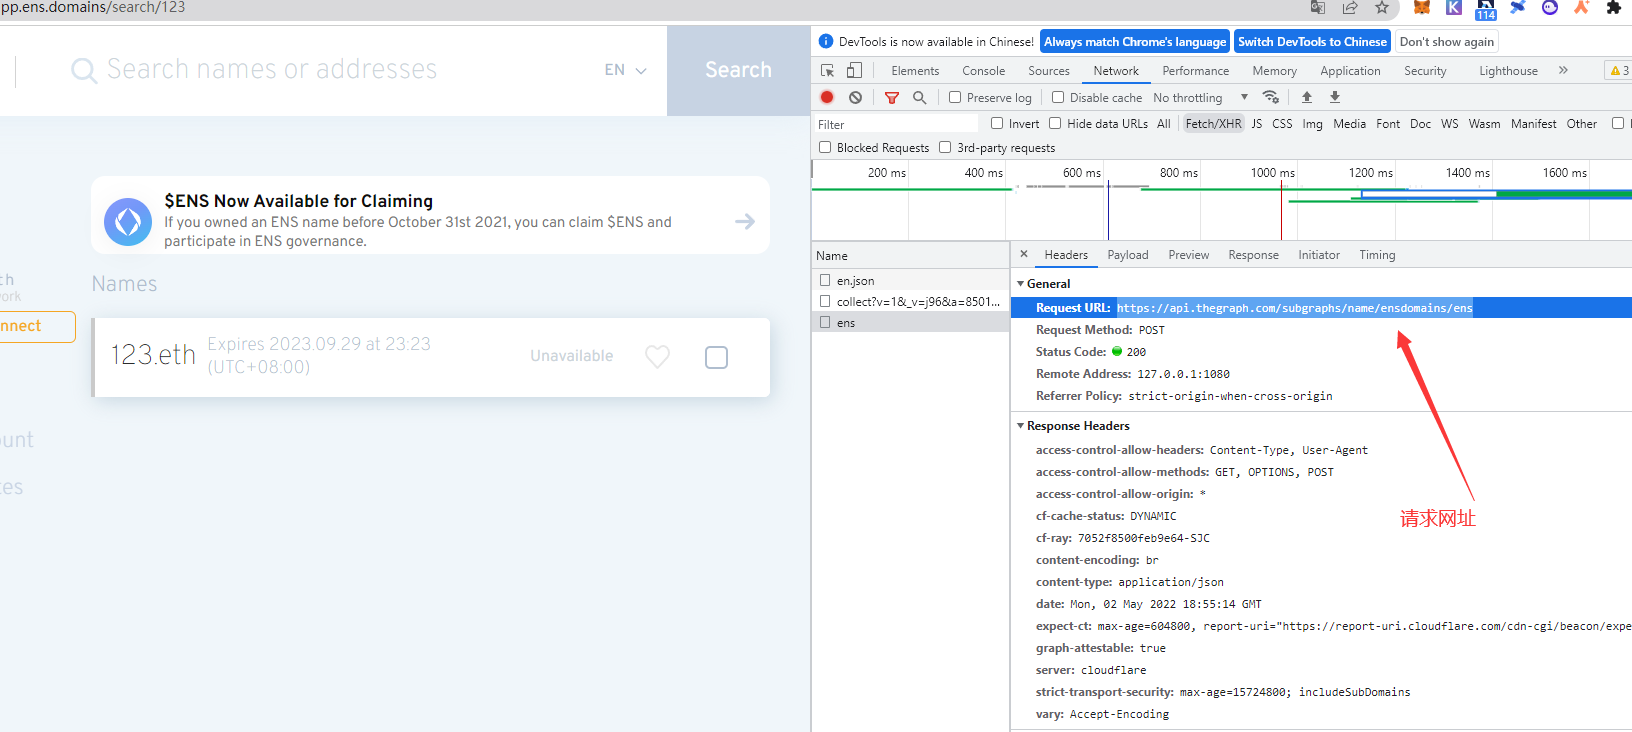Switch to the Elements tab
Image resolution: width=1632 pixels, height=732 pixels.
(x=915, y=71)
